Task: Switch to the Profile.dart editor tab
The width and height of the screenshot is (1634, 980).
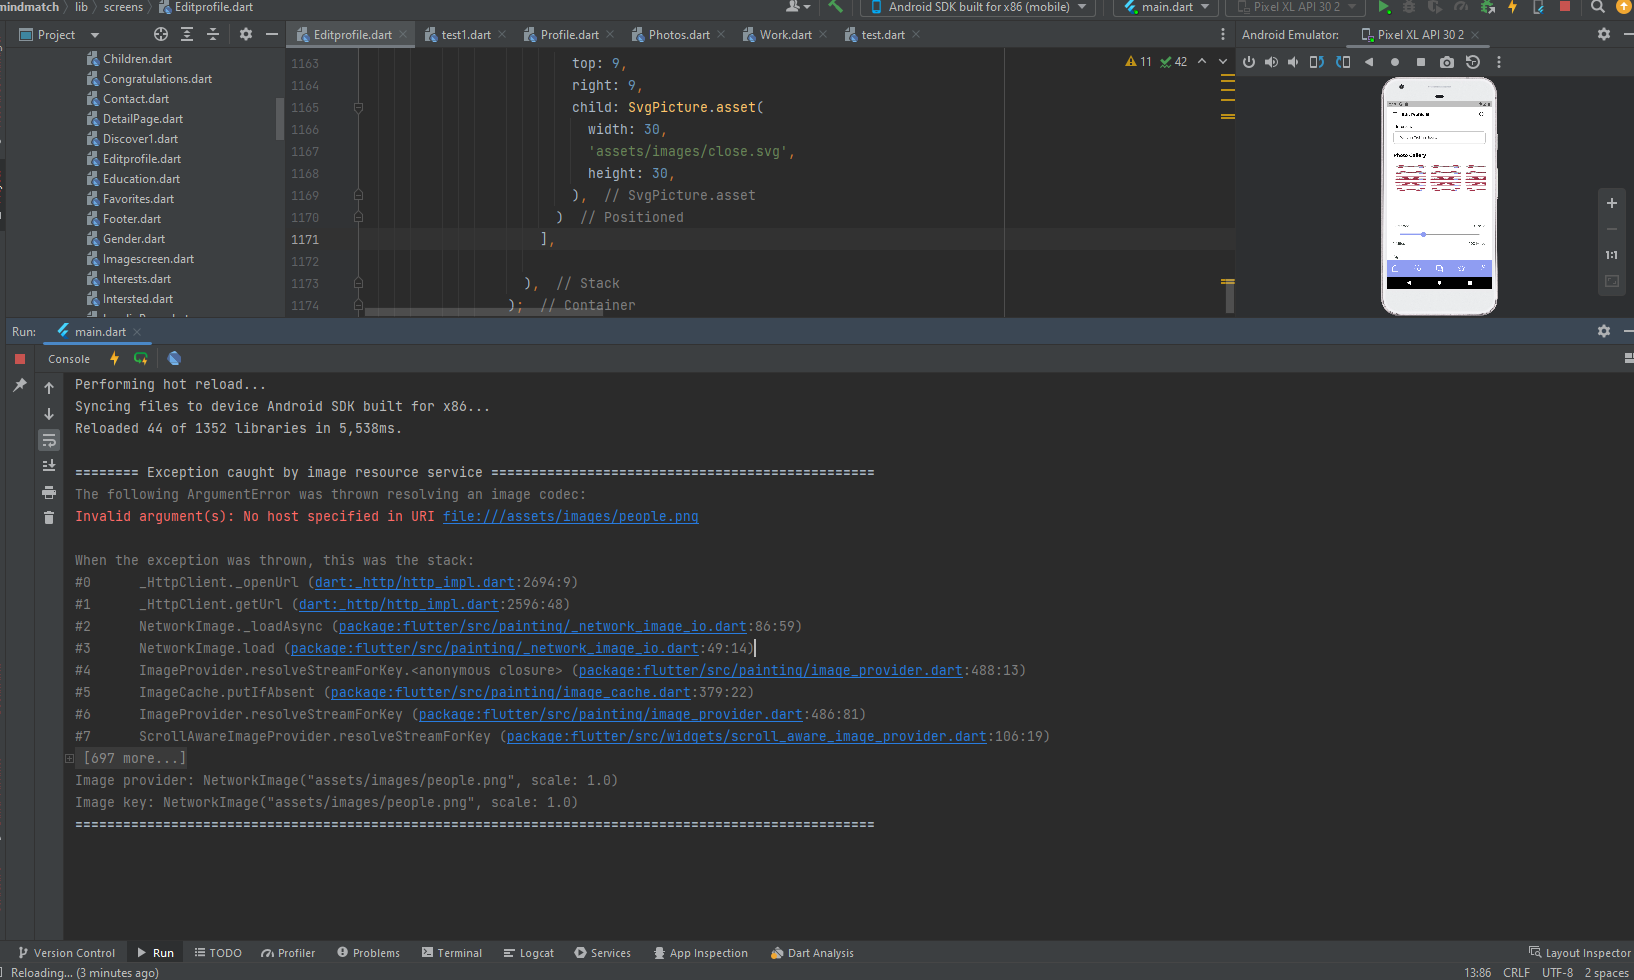Action: (x=569, y=34)
